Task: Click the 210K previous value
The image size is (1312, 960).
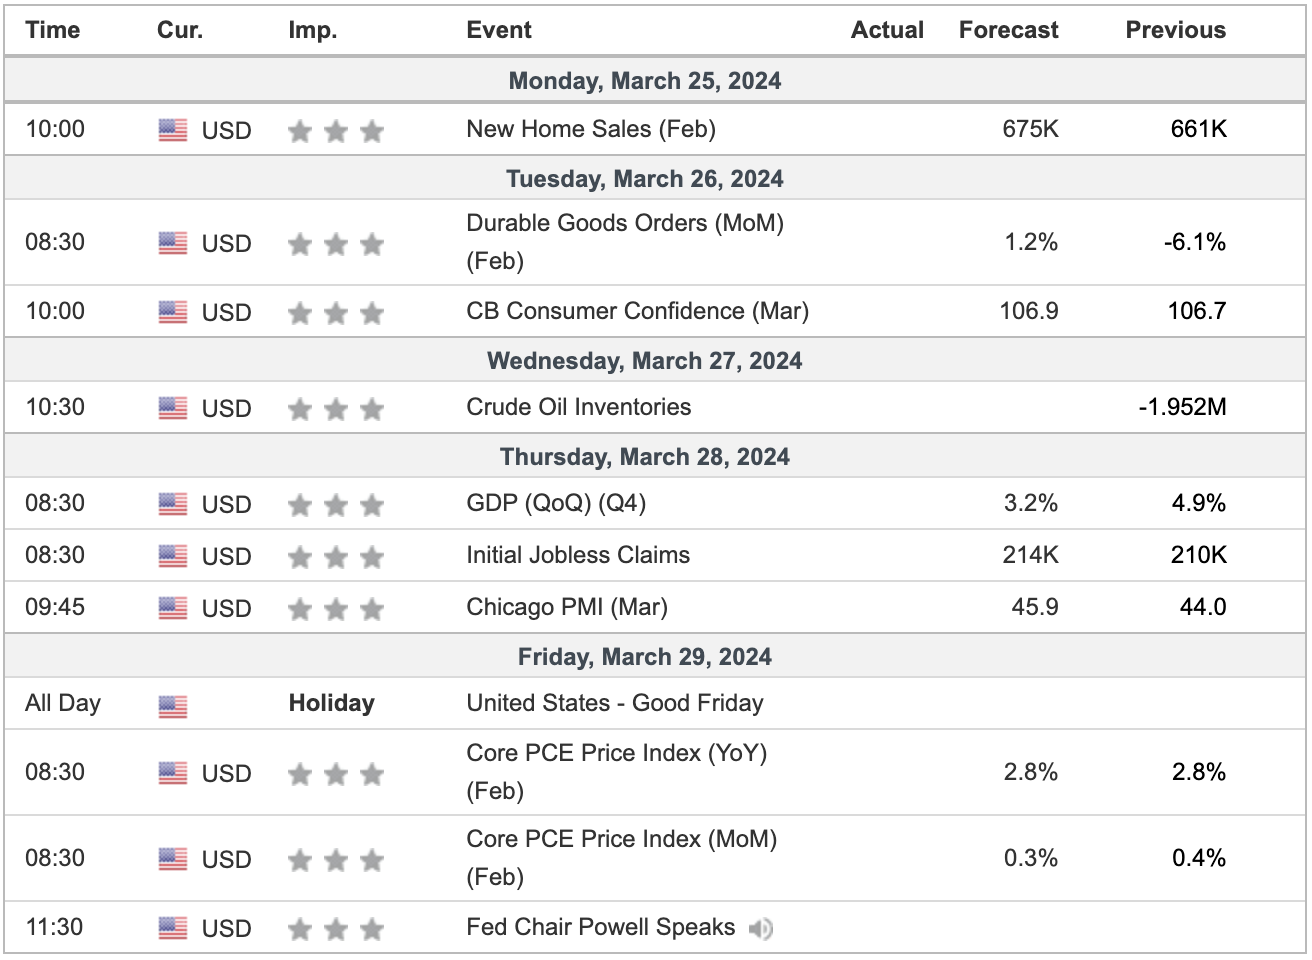Action: pyautogui.click(x=1198, y=555)
